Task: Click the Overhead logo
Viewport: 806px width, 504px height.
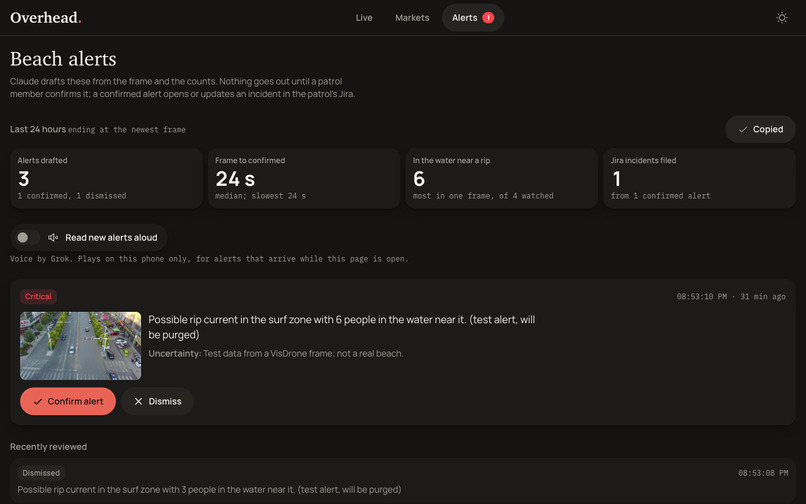Action: (46, 17)
